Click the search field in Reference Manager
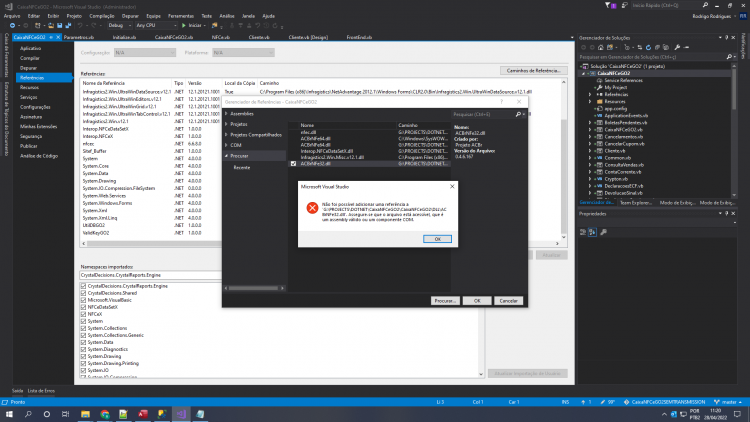Image resolution: width=750 pixels, height=422 pixels. pos(483,114)
